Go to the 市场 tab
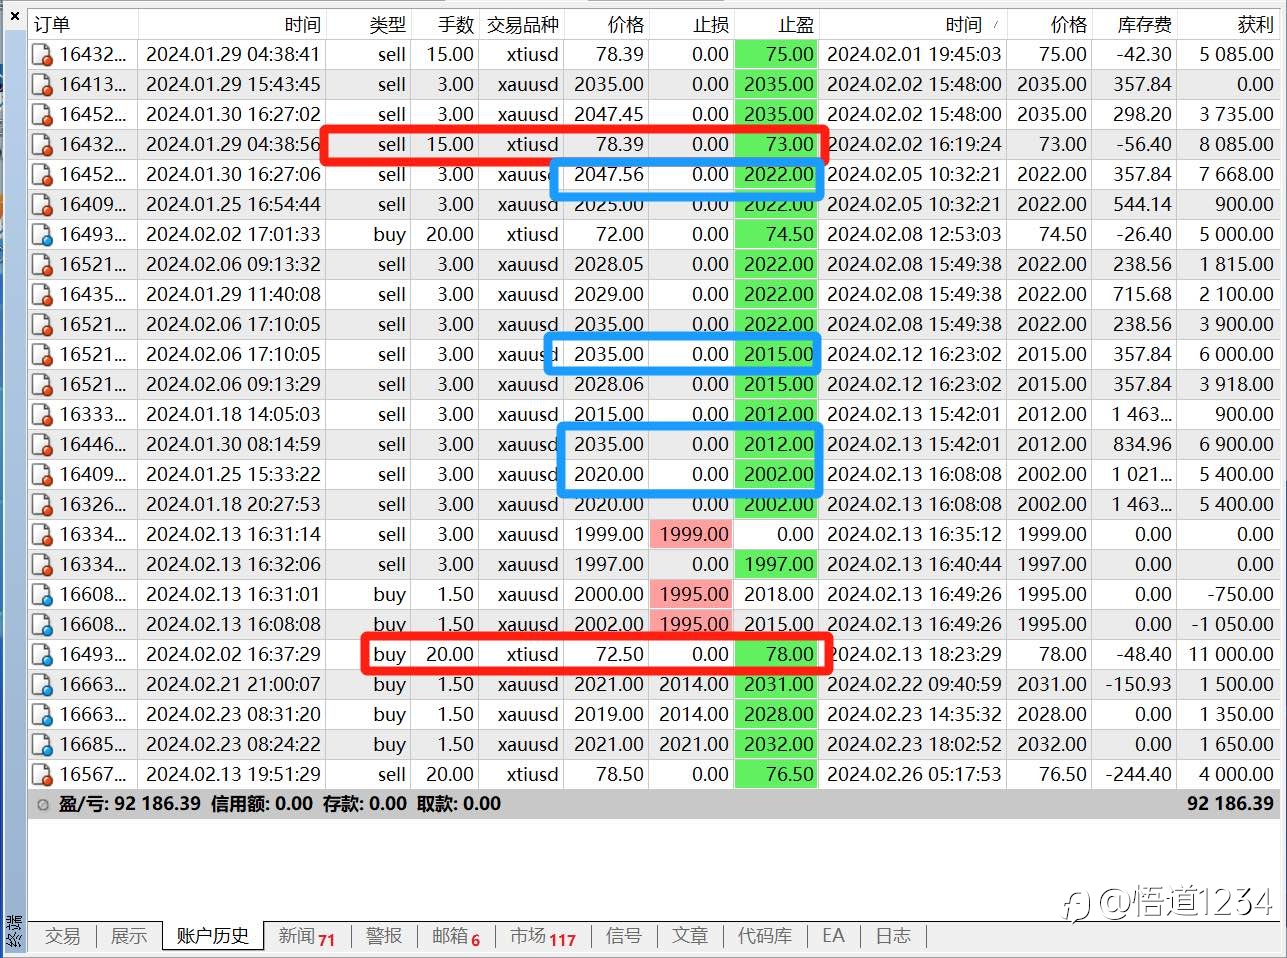 coord(543,936)
